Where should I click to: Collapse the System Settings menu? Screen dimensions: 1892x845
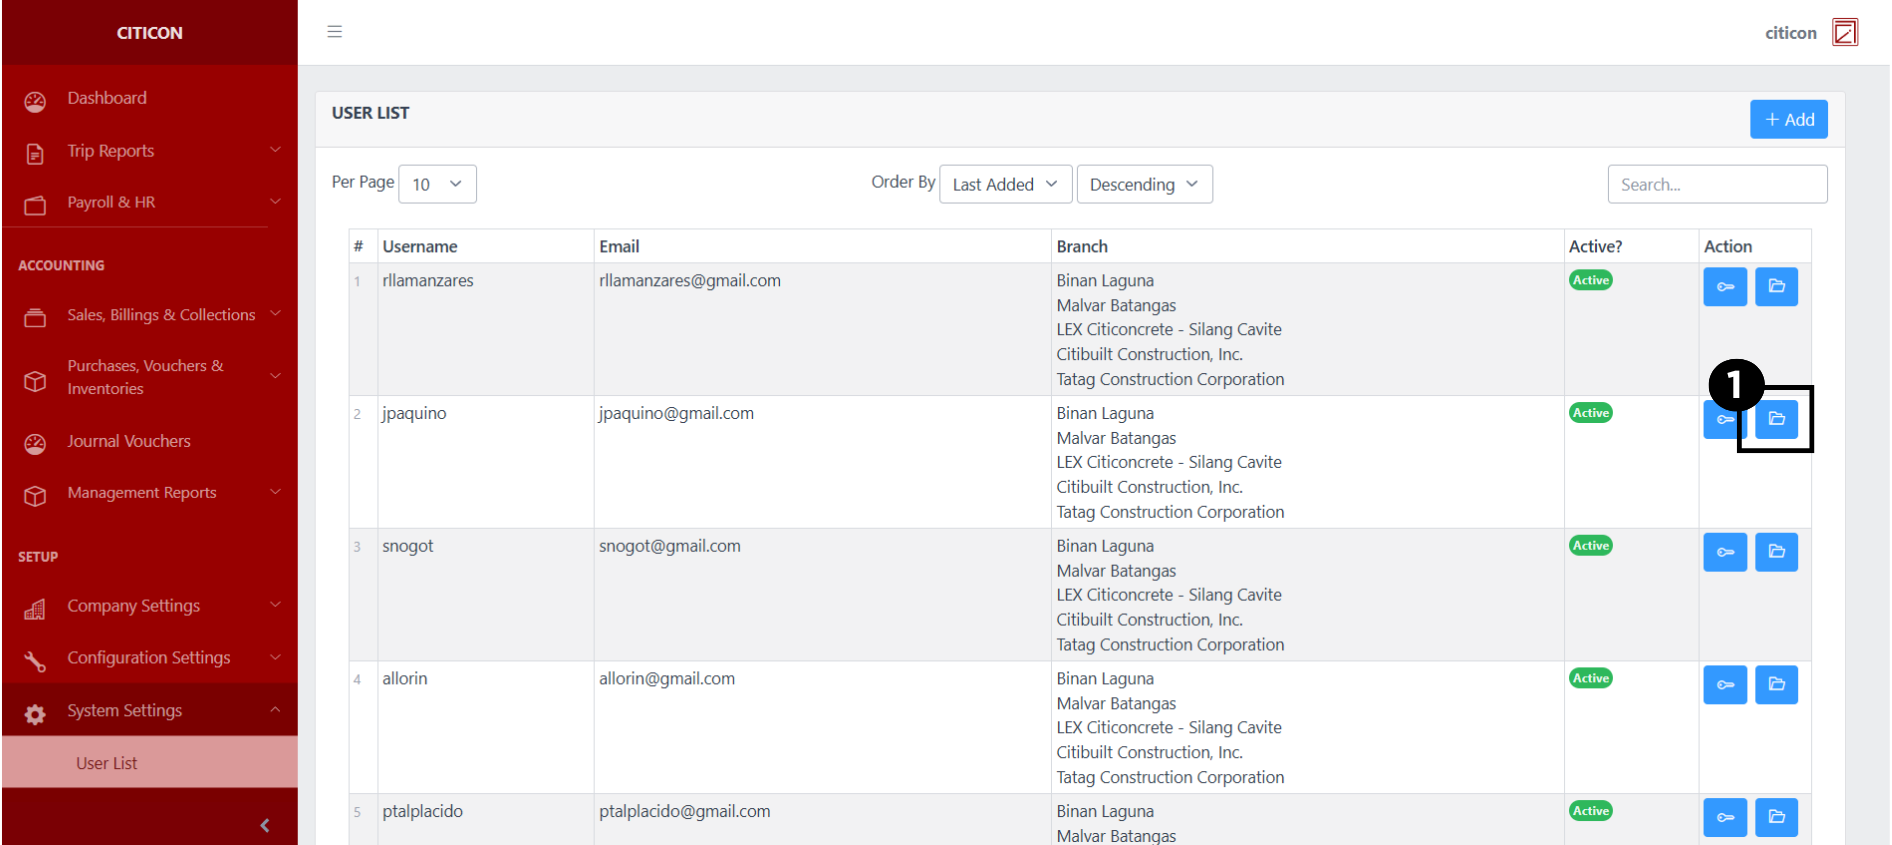[x=150, y=711]
